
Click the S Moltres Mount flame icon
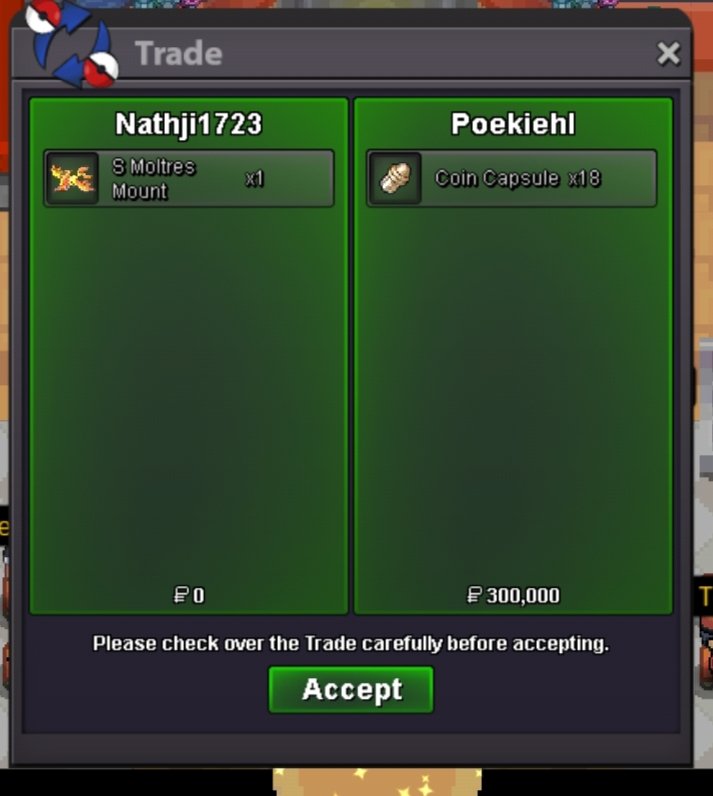(72, 179)
